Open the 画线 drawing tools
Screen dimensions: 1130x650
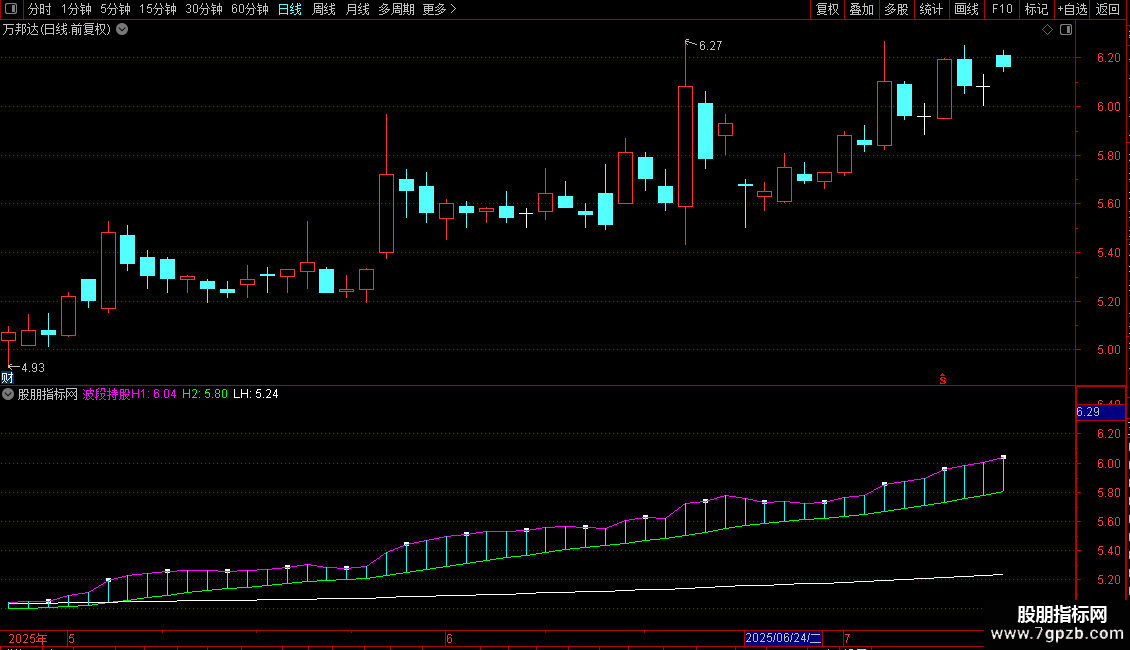pyautogui.click(x=966, y=9)
